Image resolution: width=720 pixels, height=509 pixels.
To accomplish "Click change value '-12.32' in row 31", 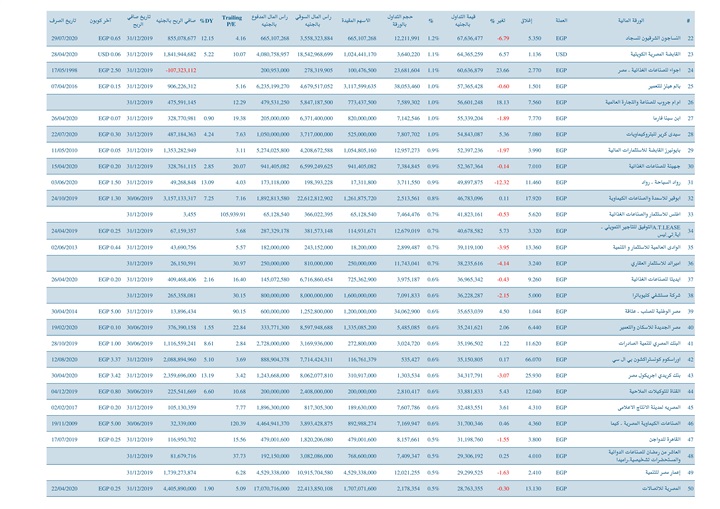I will pos(502,182).
